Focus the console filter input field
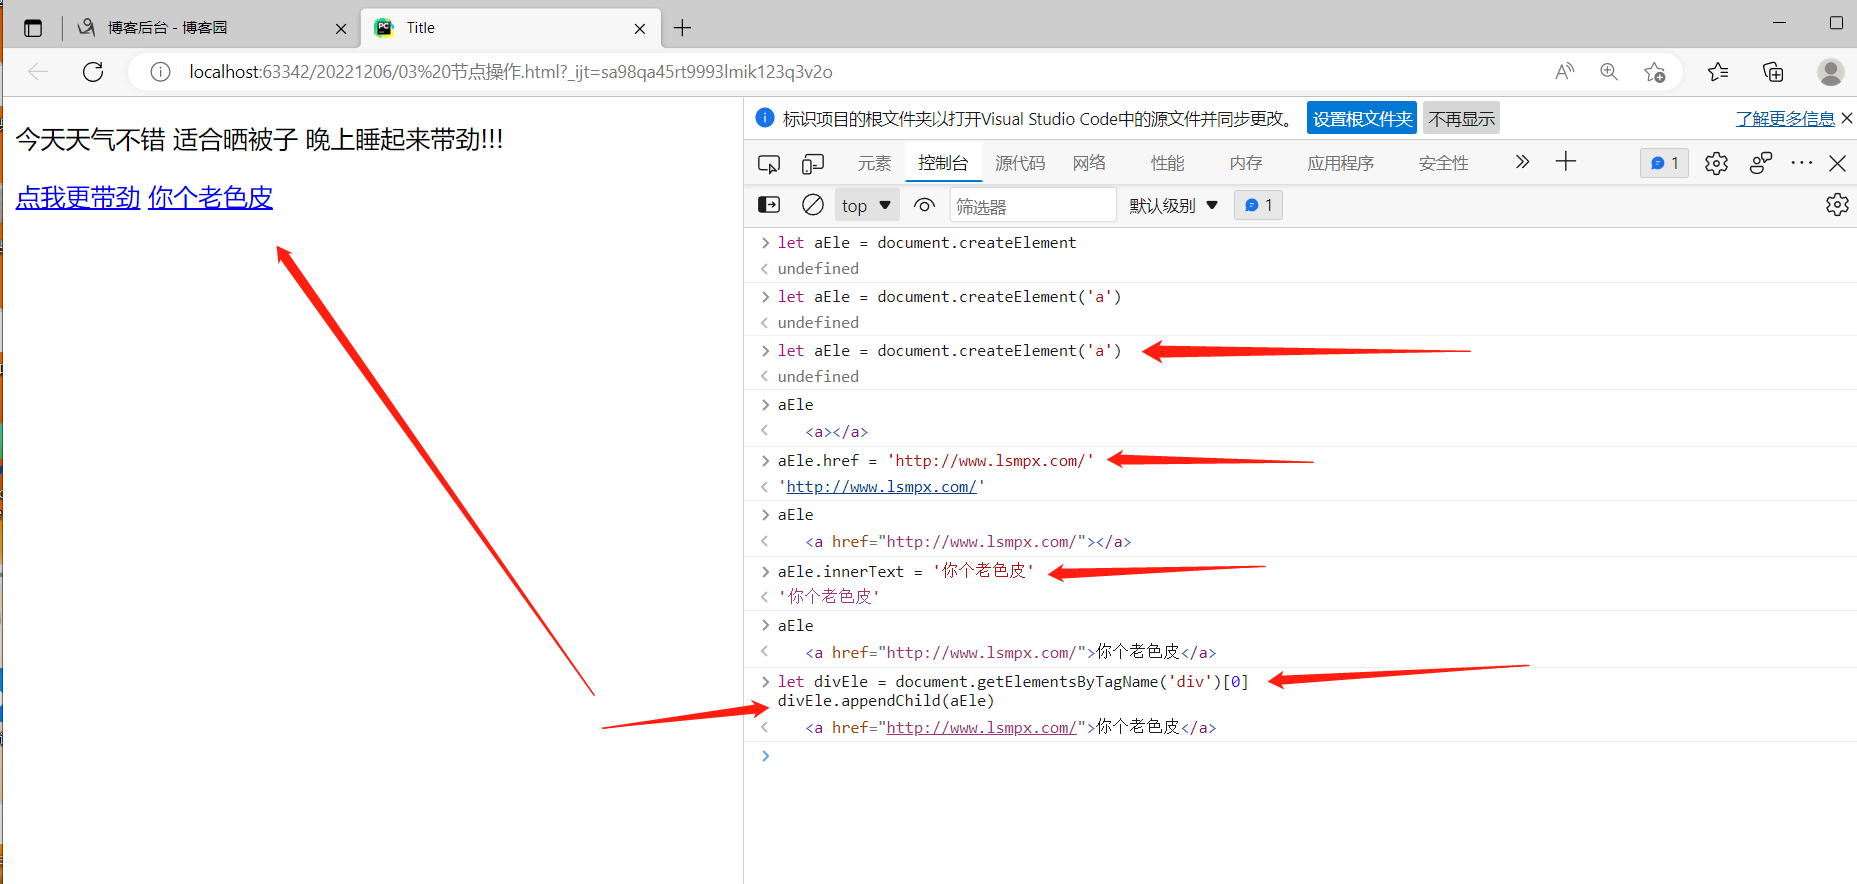 (1033, 206)
